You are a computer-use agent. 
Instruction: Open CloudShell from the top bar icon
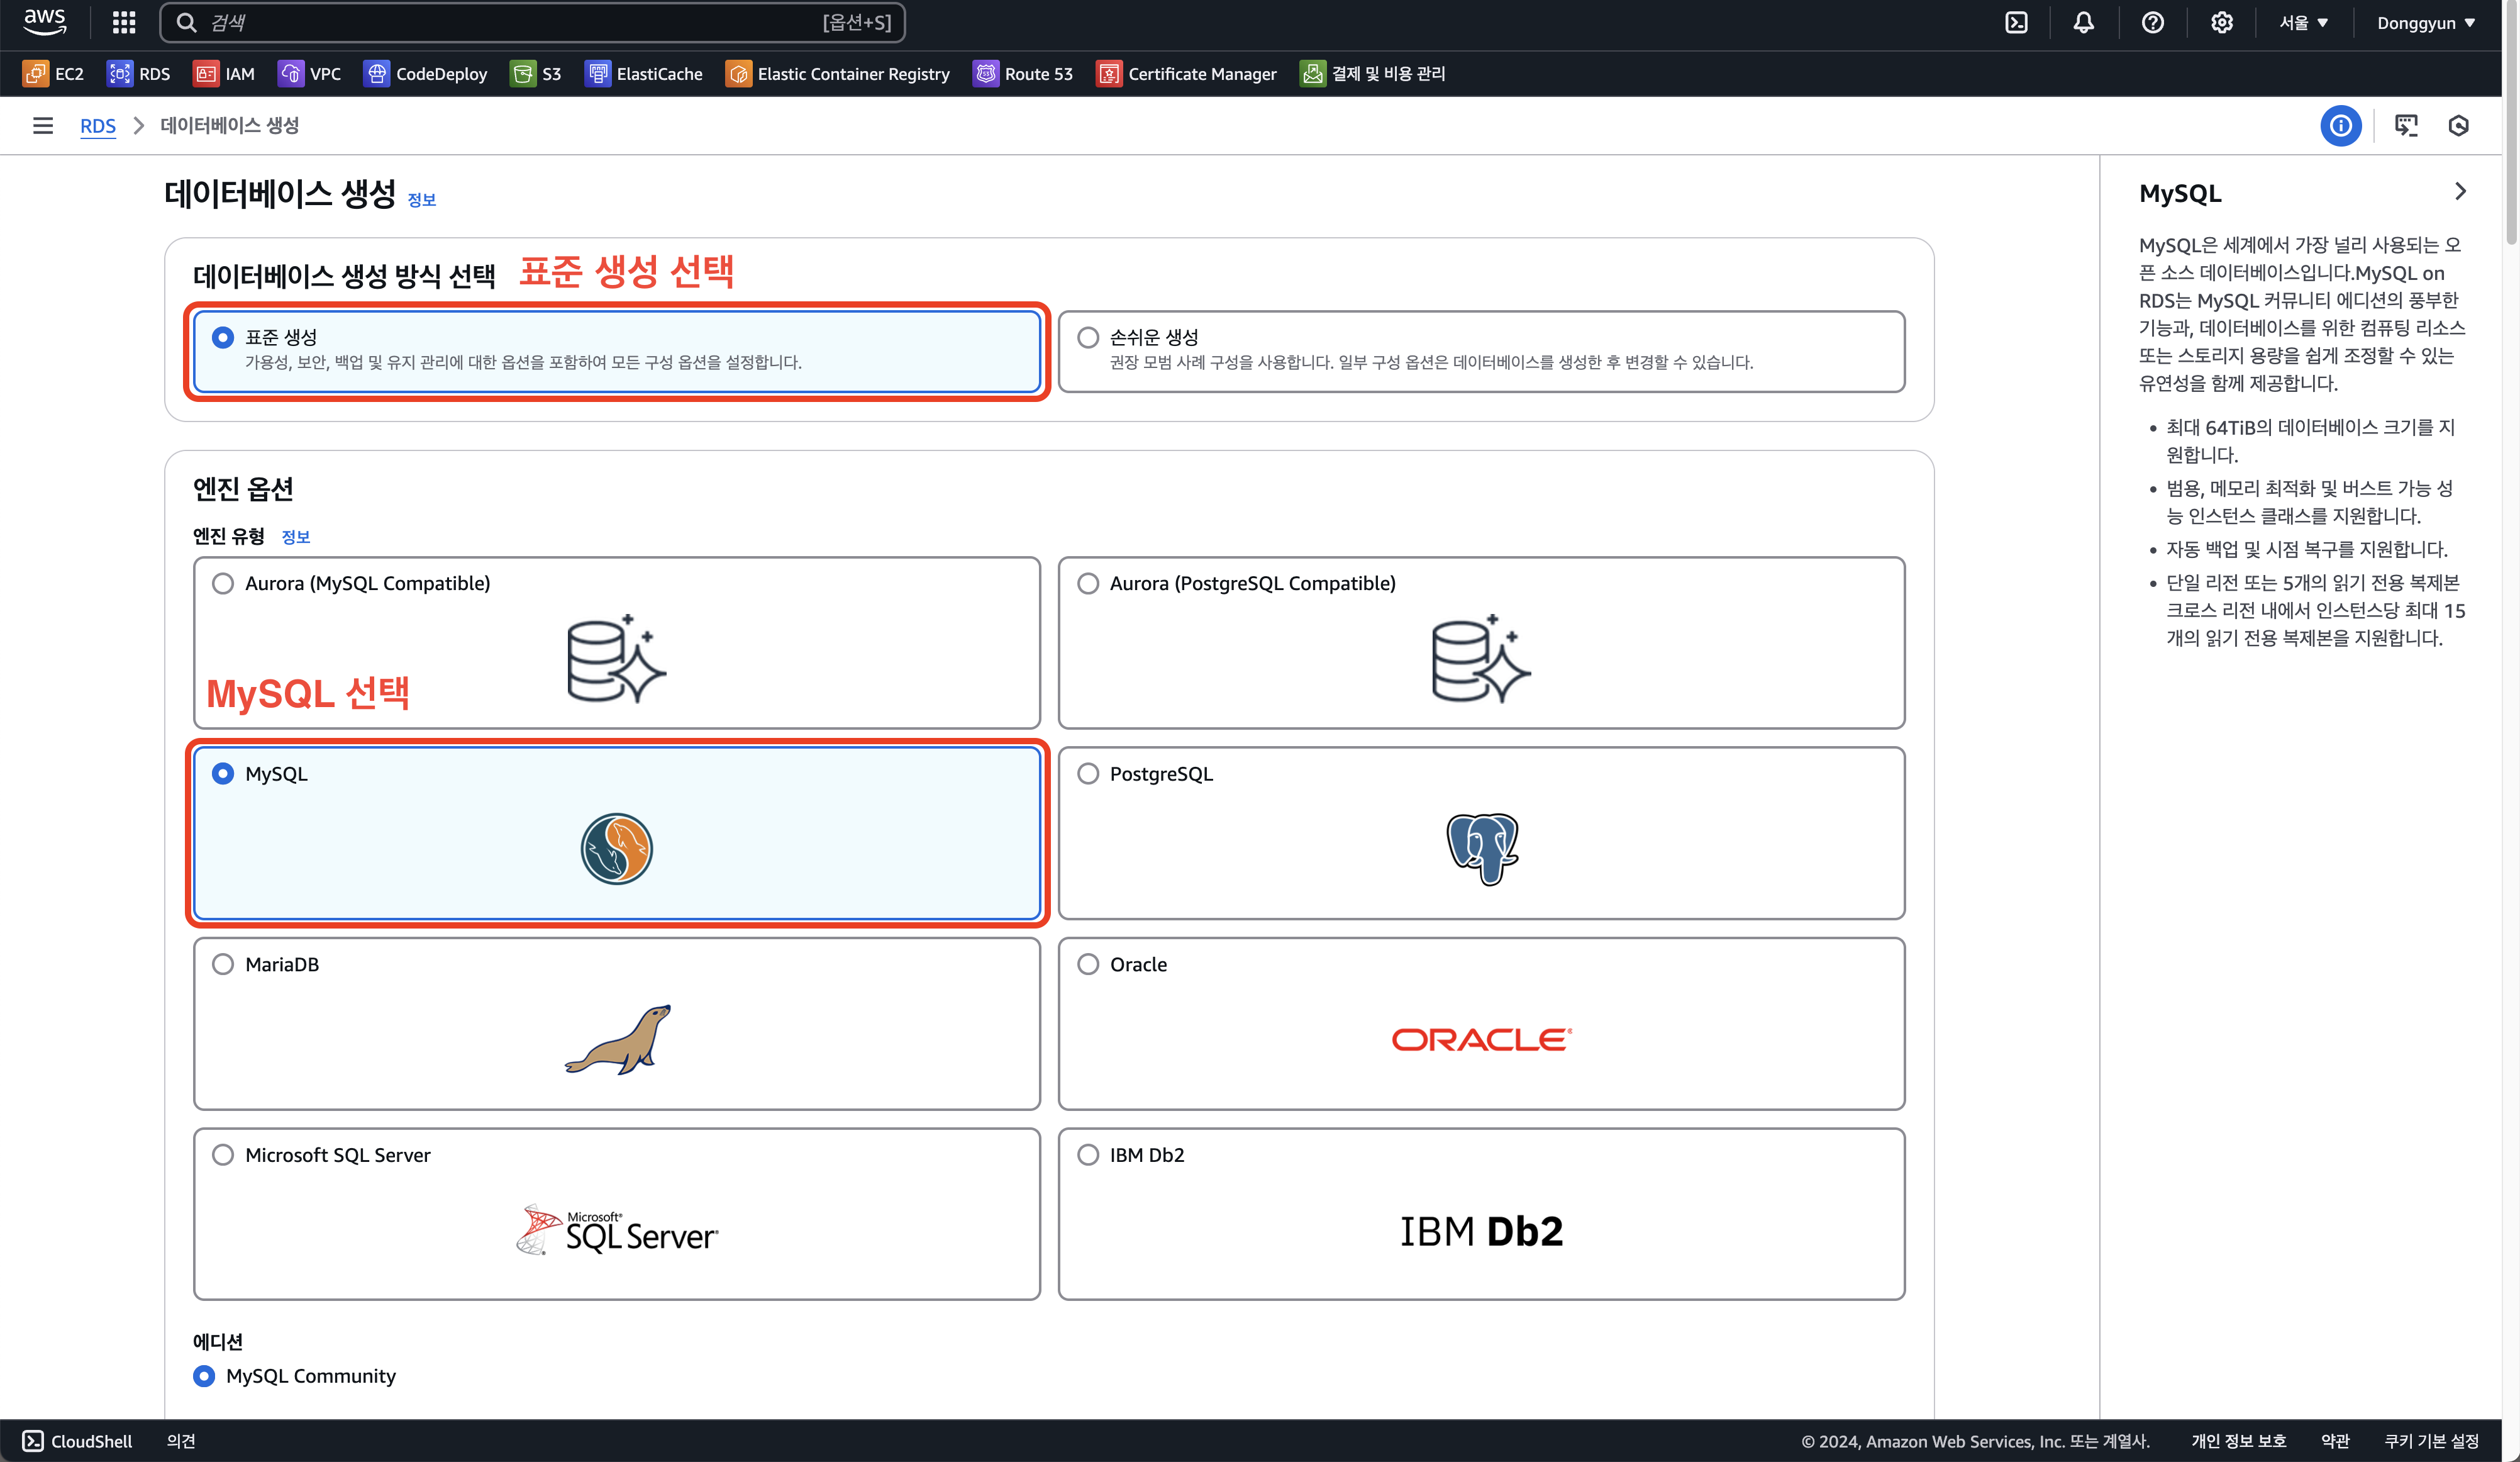coord(2016,22)
